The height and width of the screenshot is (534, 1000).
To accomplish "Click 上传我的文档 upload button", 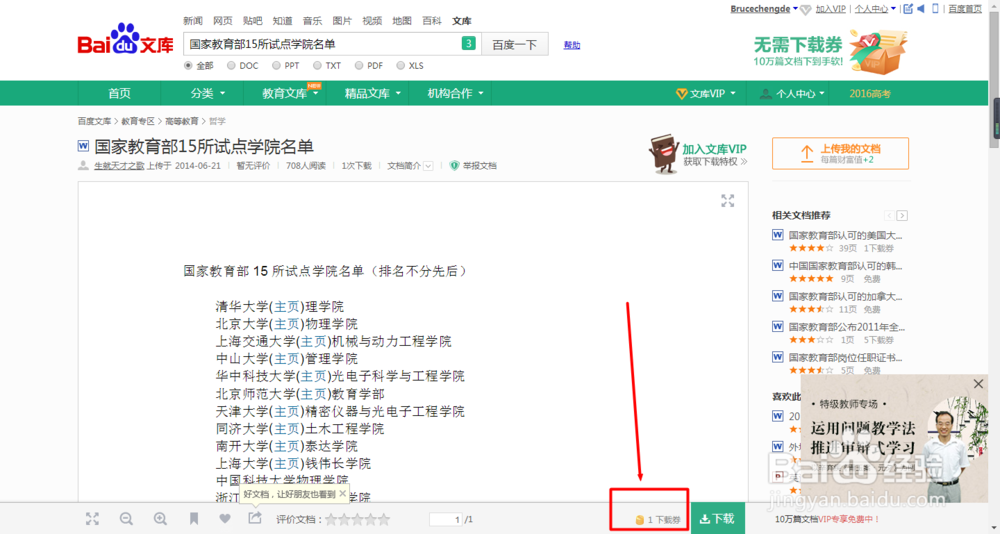I will 840,153.
